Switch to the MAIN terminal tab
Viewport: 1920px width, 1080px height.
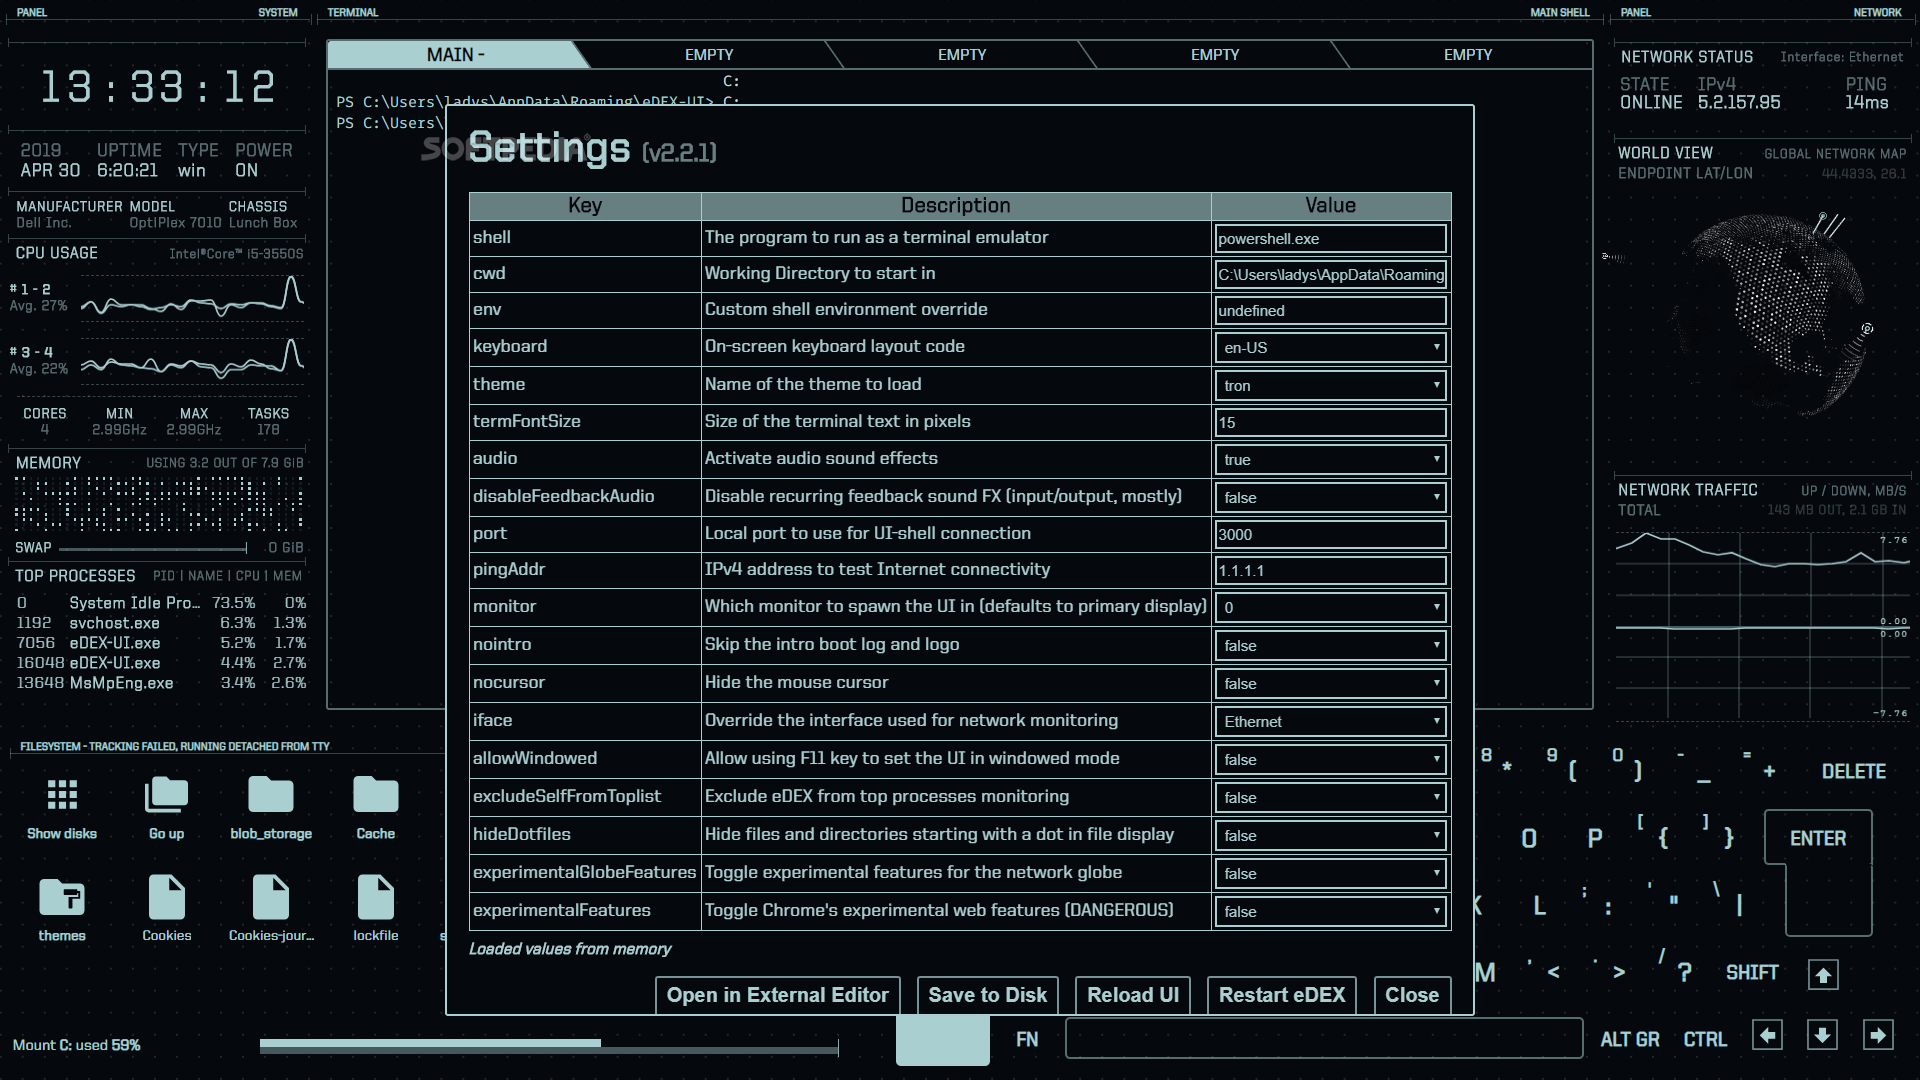tap(455, 55)
